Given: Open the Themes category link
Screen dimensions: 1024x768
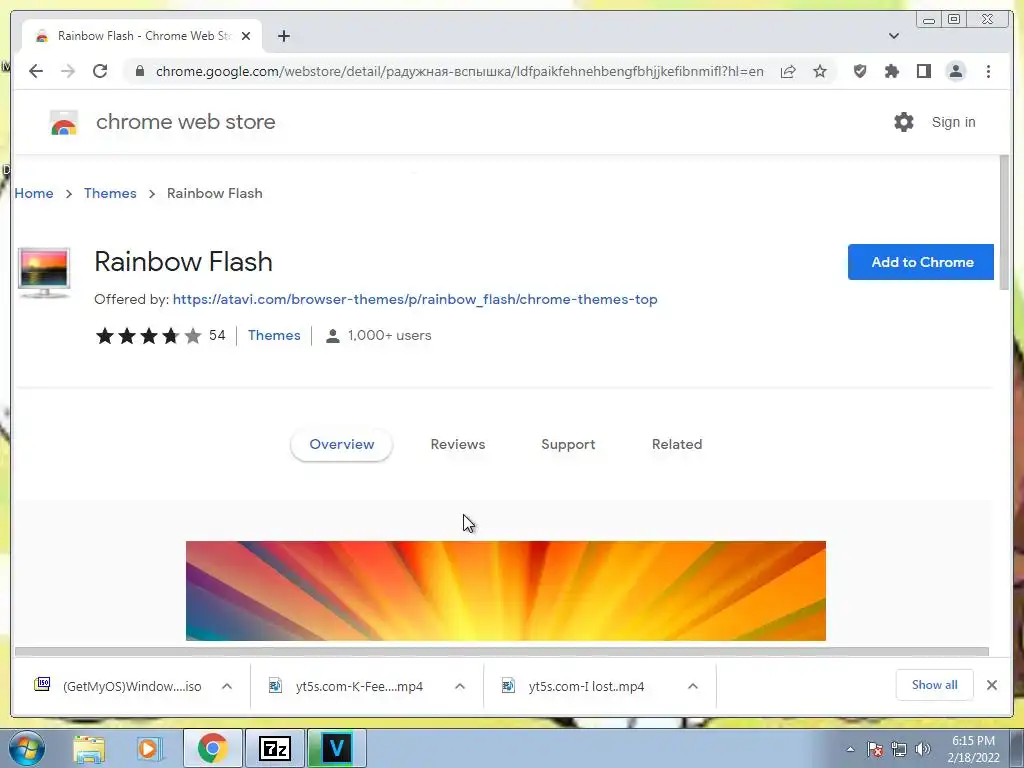Looking at the screenshot, I should [x=274, y=336].
